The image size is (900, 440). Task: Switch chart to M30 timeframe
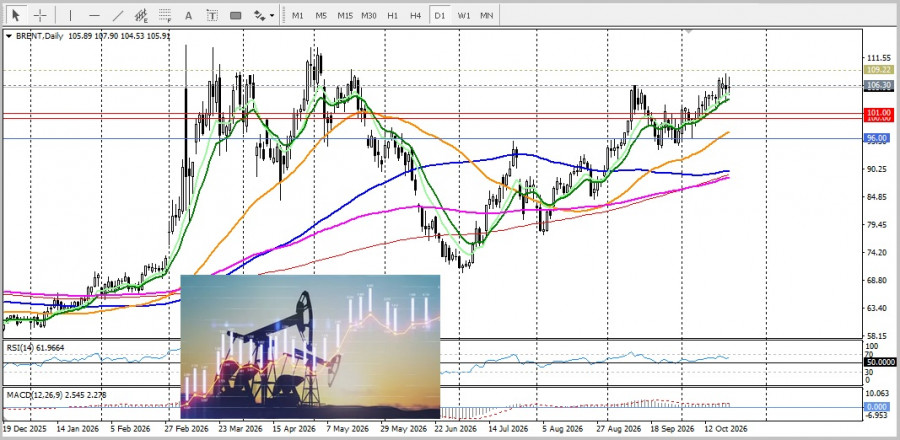pyautogui.click(x=368, y=16)
